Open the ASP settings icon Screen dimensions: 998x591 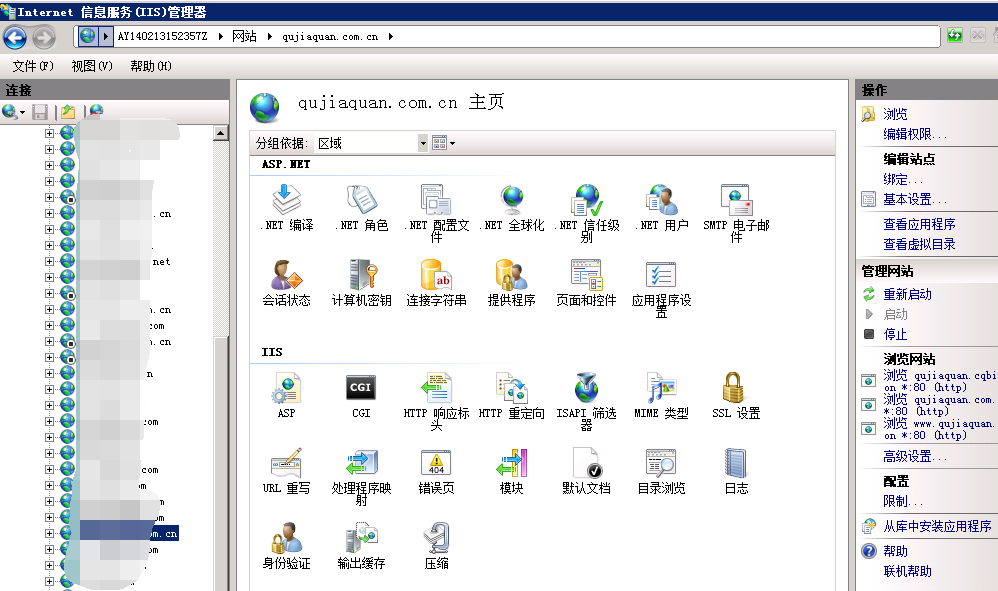286,395
